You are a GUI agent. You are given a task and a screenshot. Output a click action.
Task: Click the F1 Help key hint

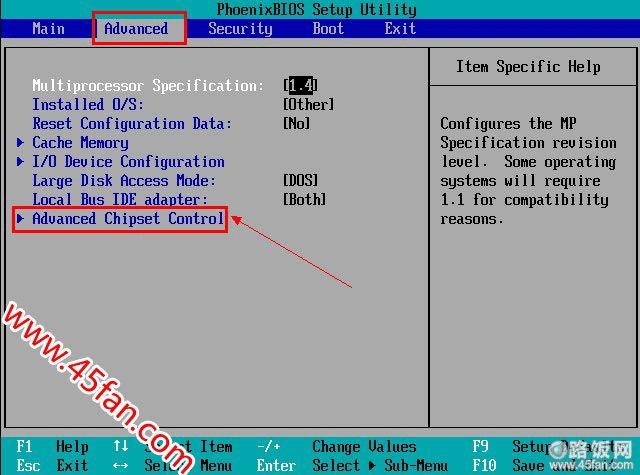(x=52, y=446)
